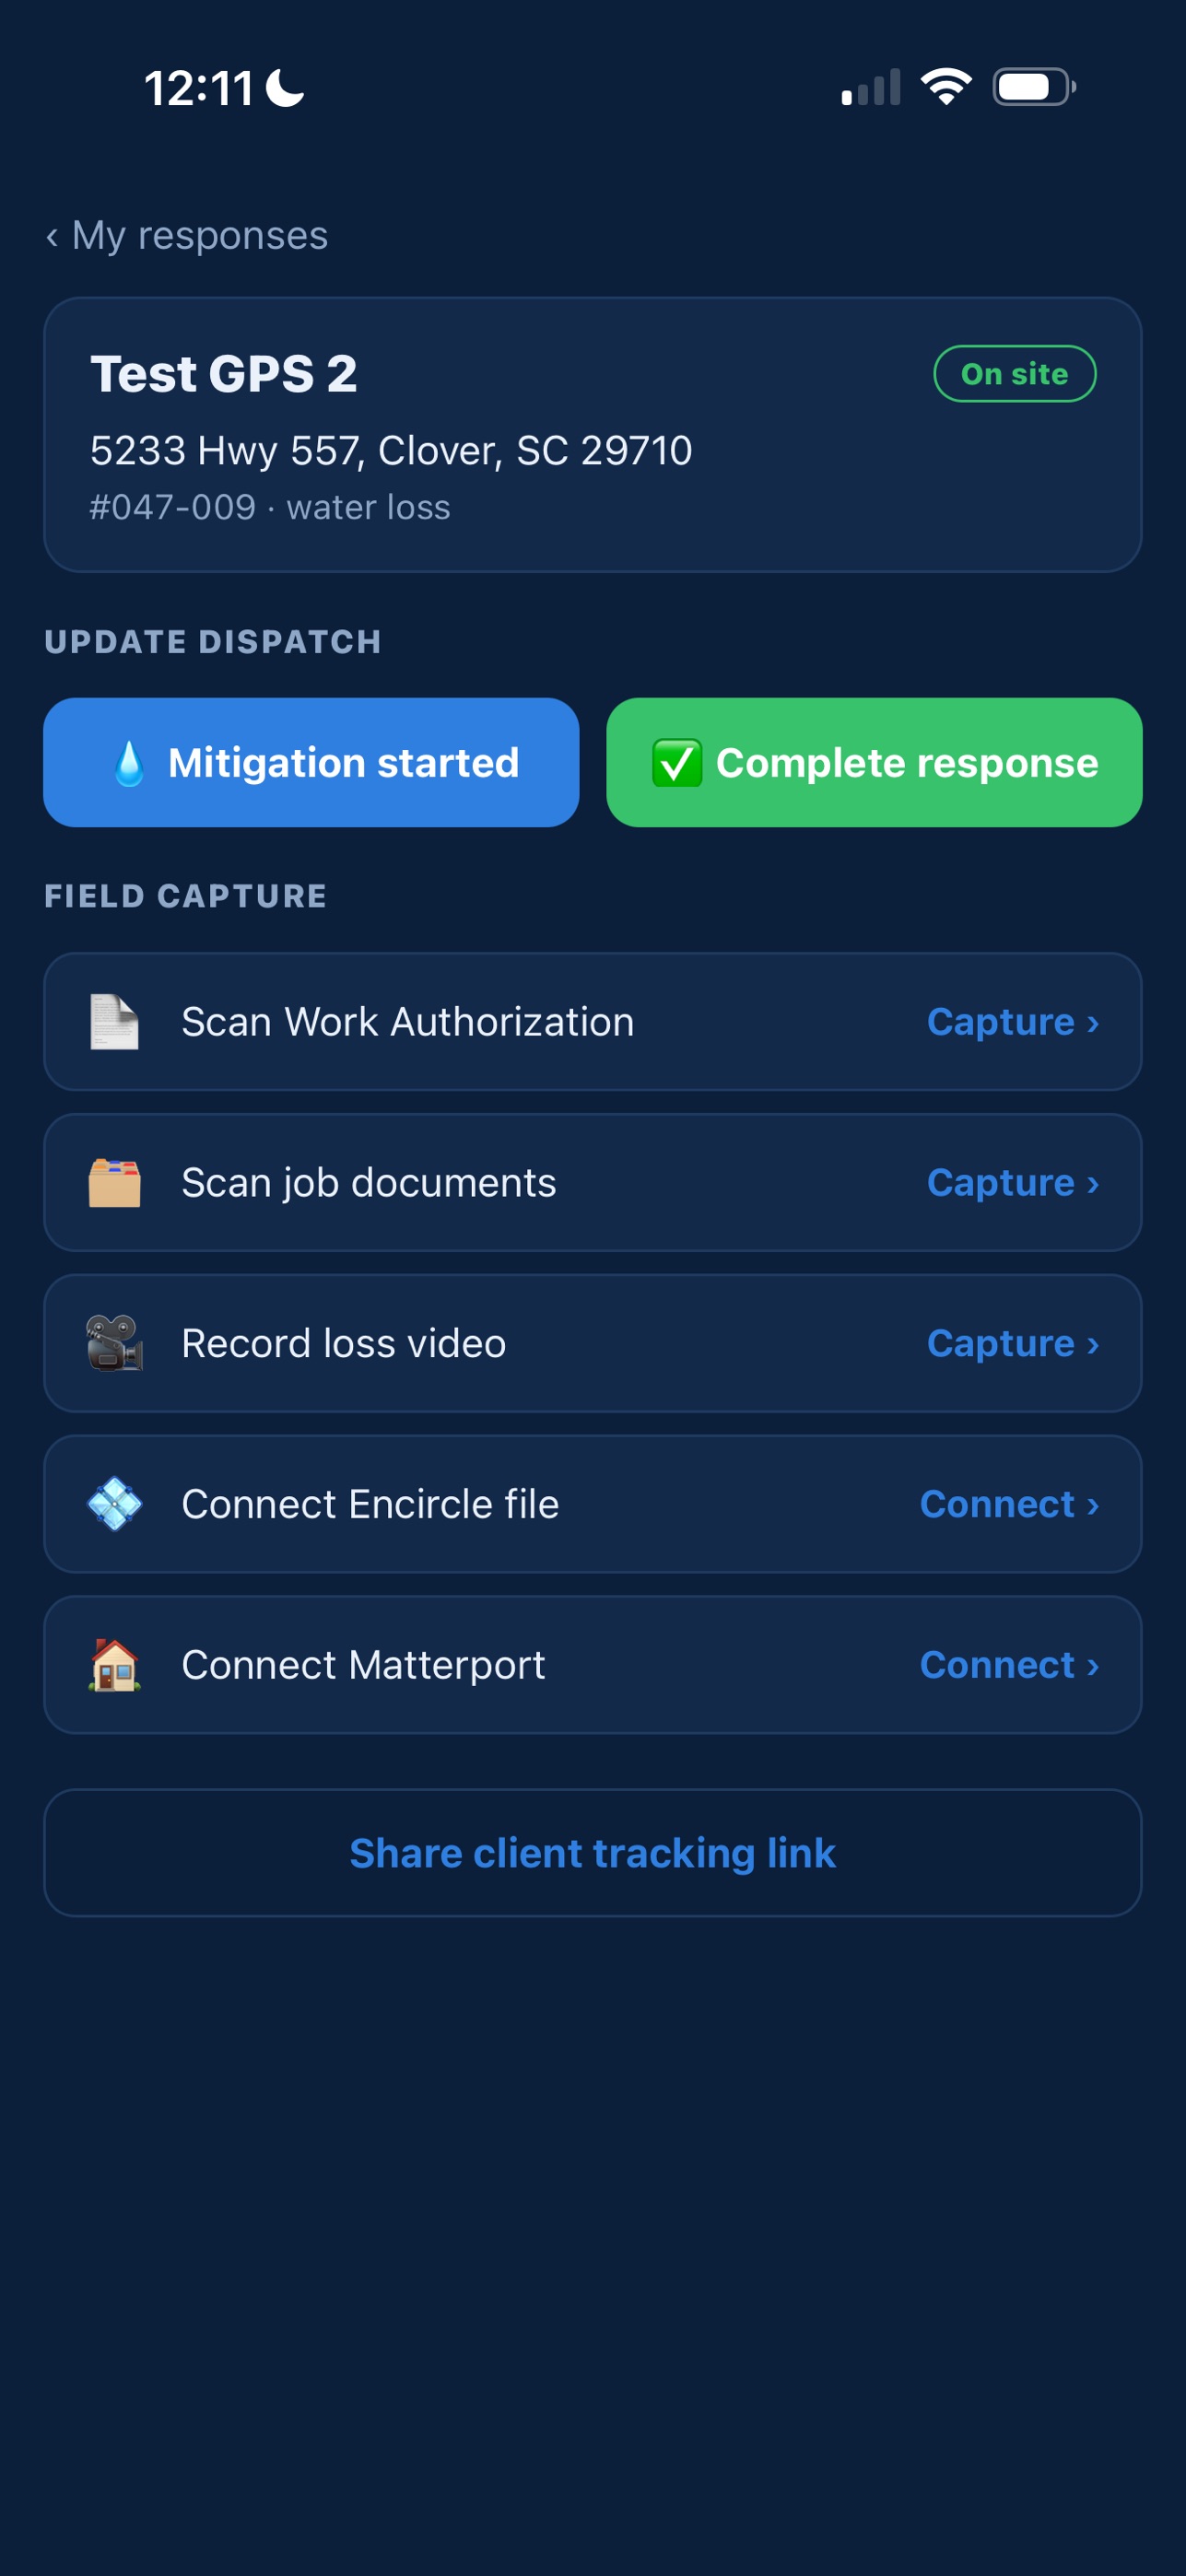Tap the Wi-Fi status icon
Viewport: 1186px width, 2576px height.
coord(946,87)
